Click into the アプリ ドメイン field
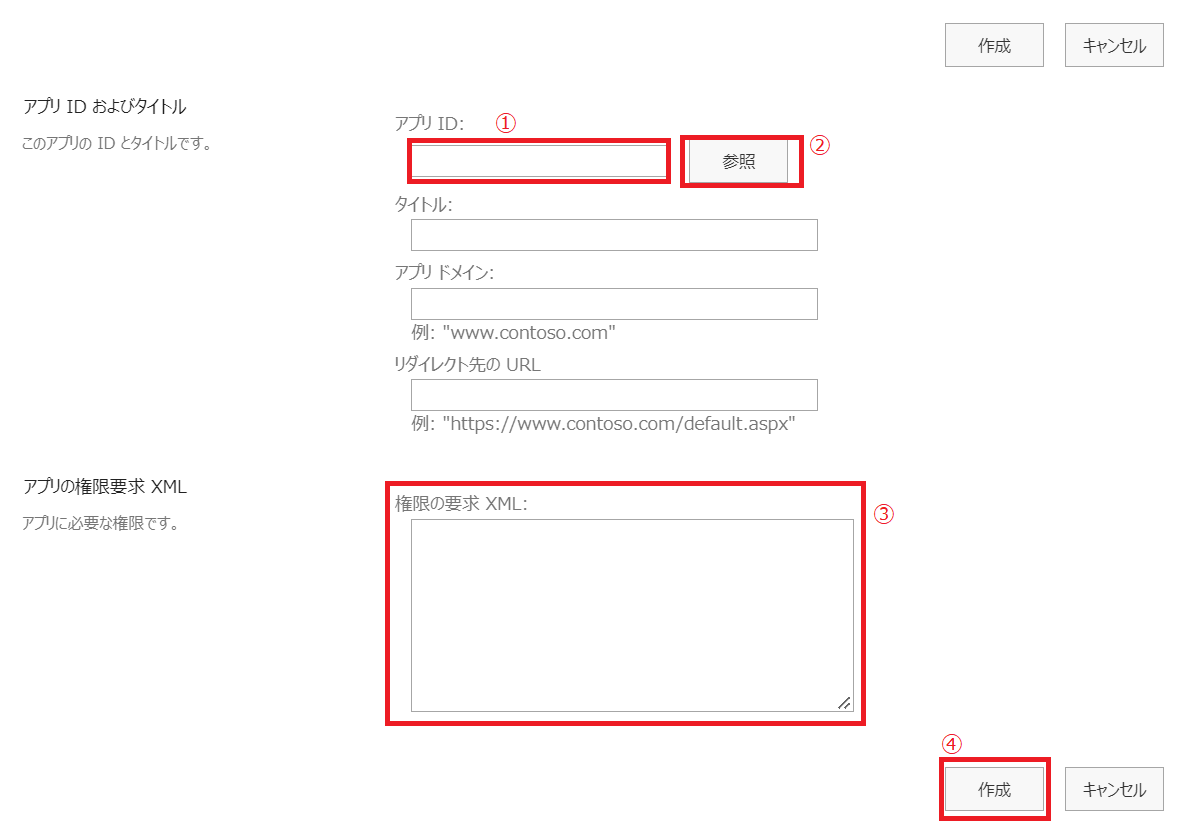 614,304
